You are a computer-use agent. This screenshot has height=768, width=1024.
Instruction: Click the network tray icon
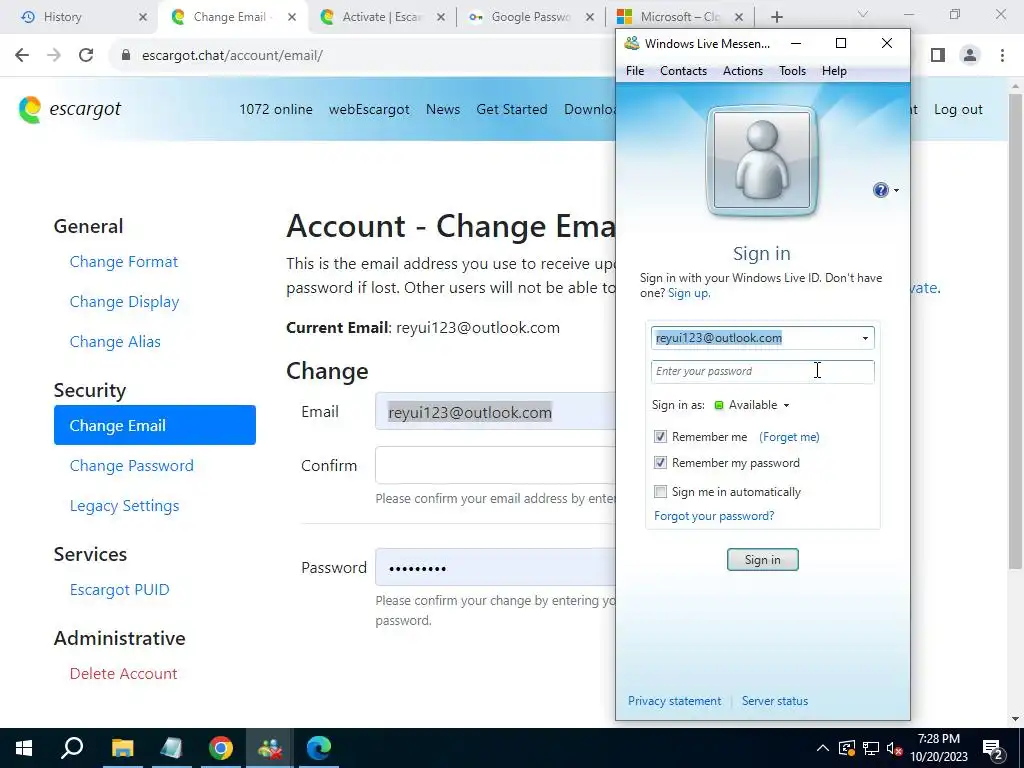871,748
